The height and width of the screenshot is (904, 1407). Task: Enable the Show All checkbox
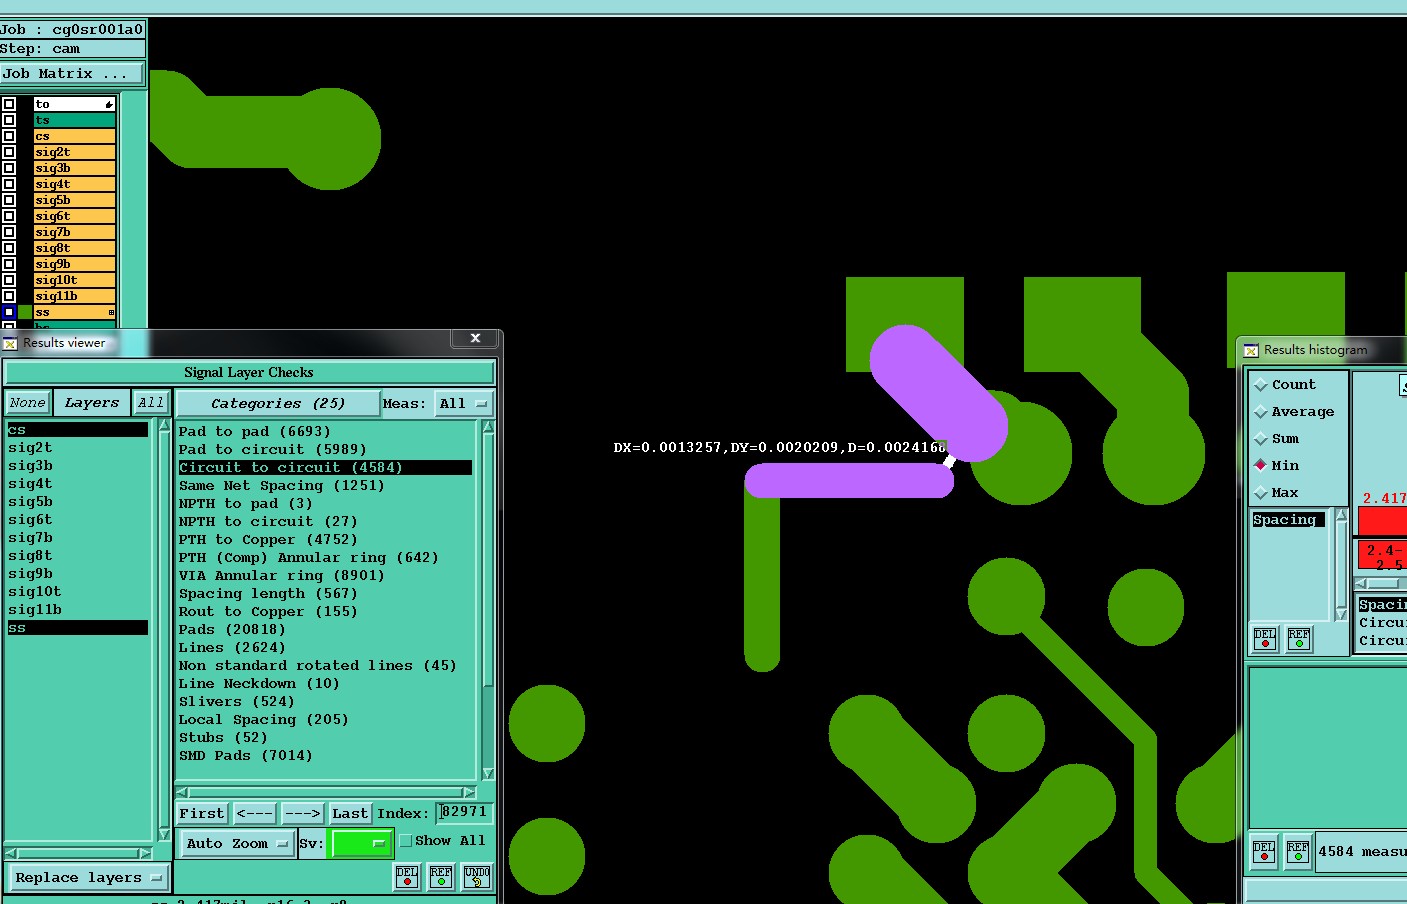406,841
